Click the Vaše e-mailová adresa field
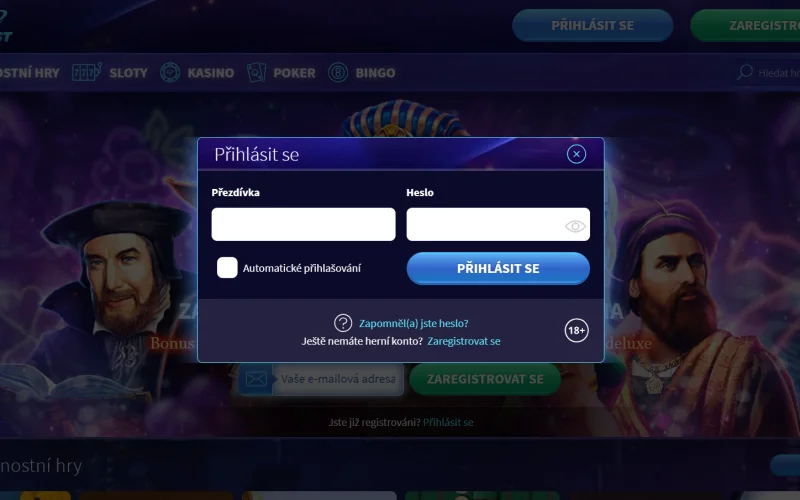 [338, 379]
